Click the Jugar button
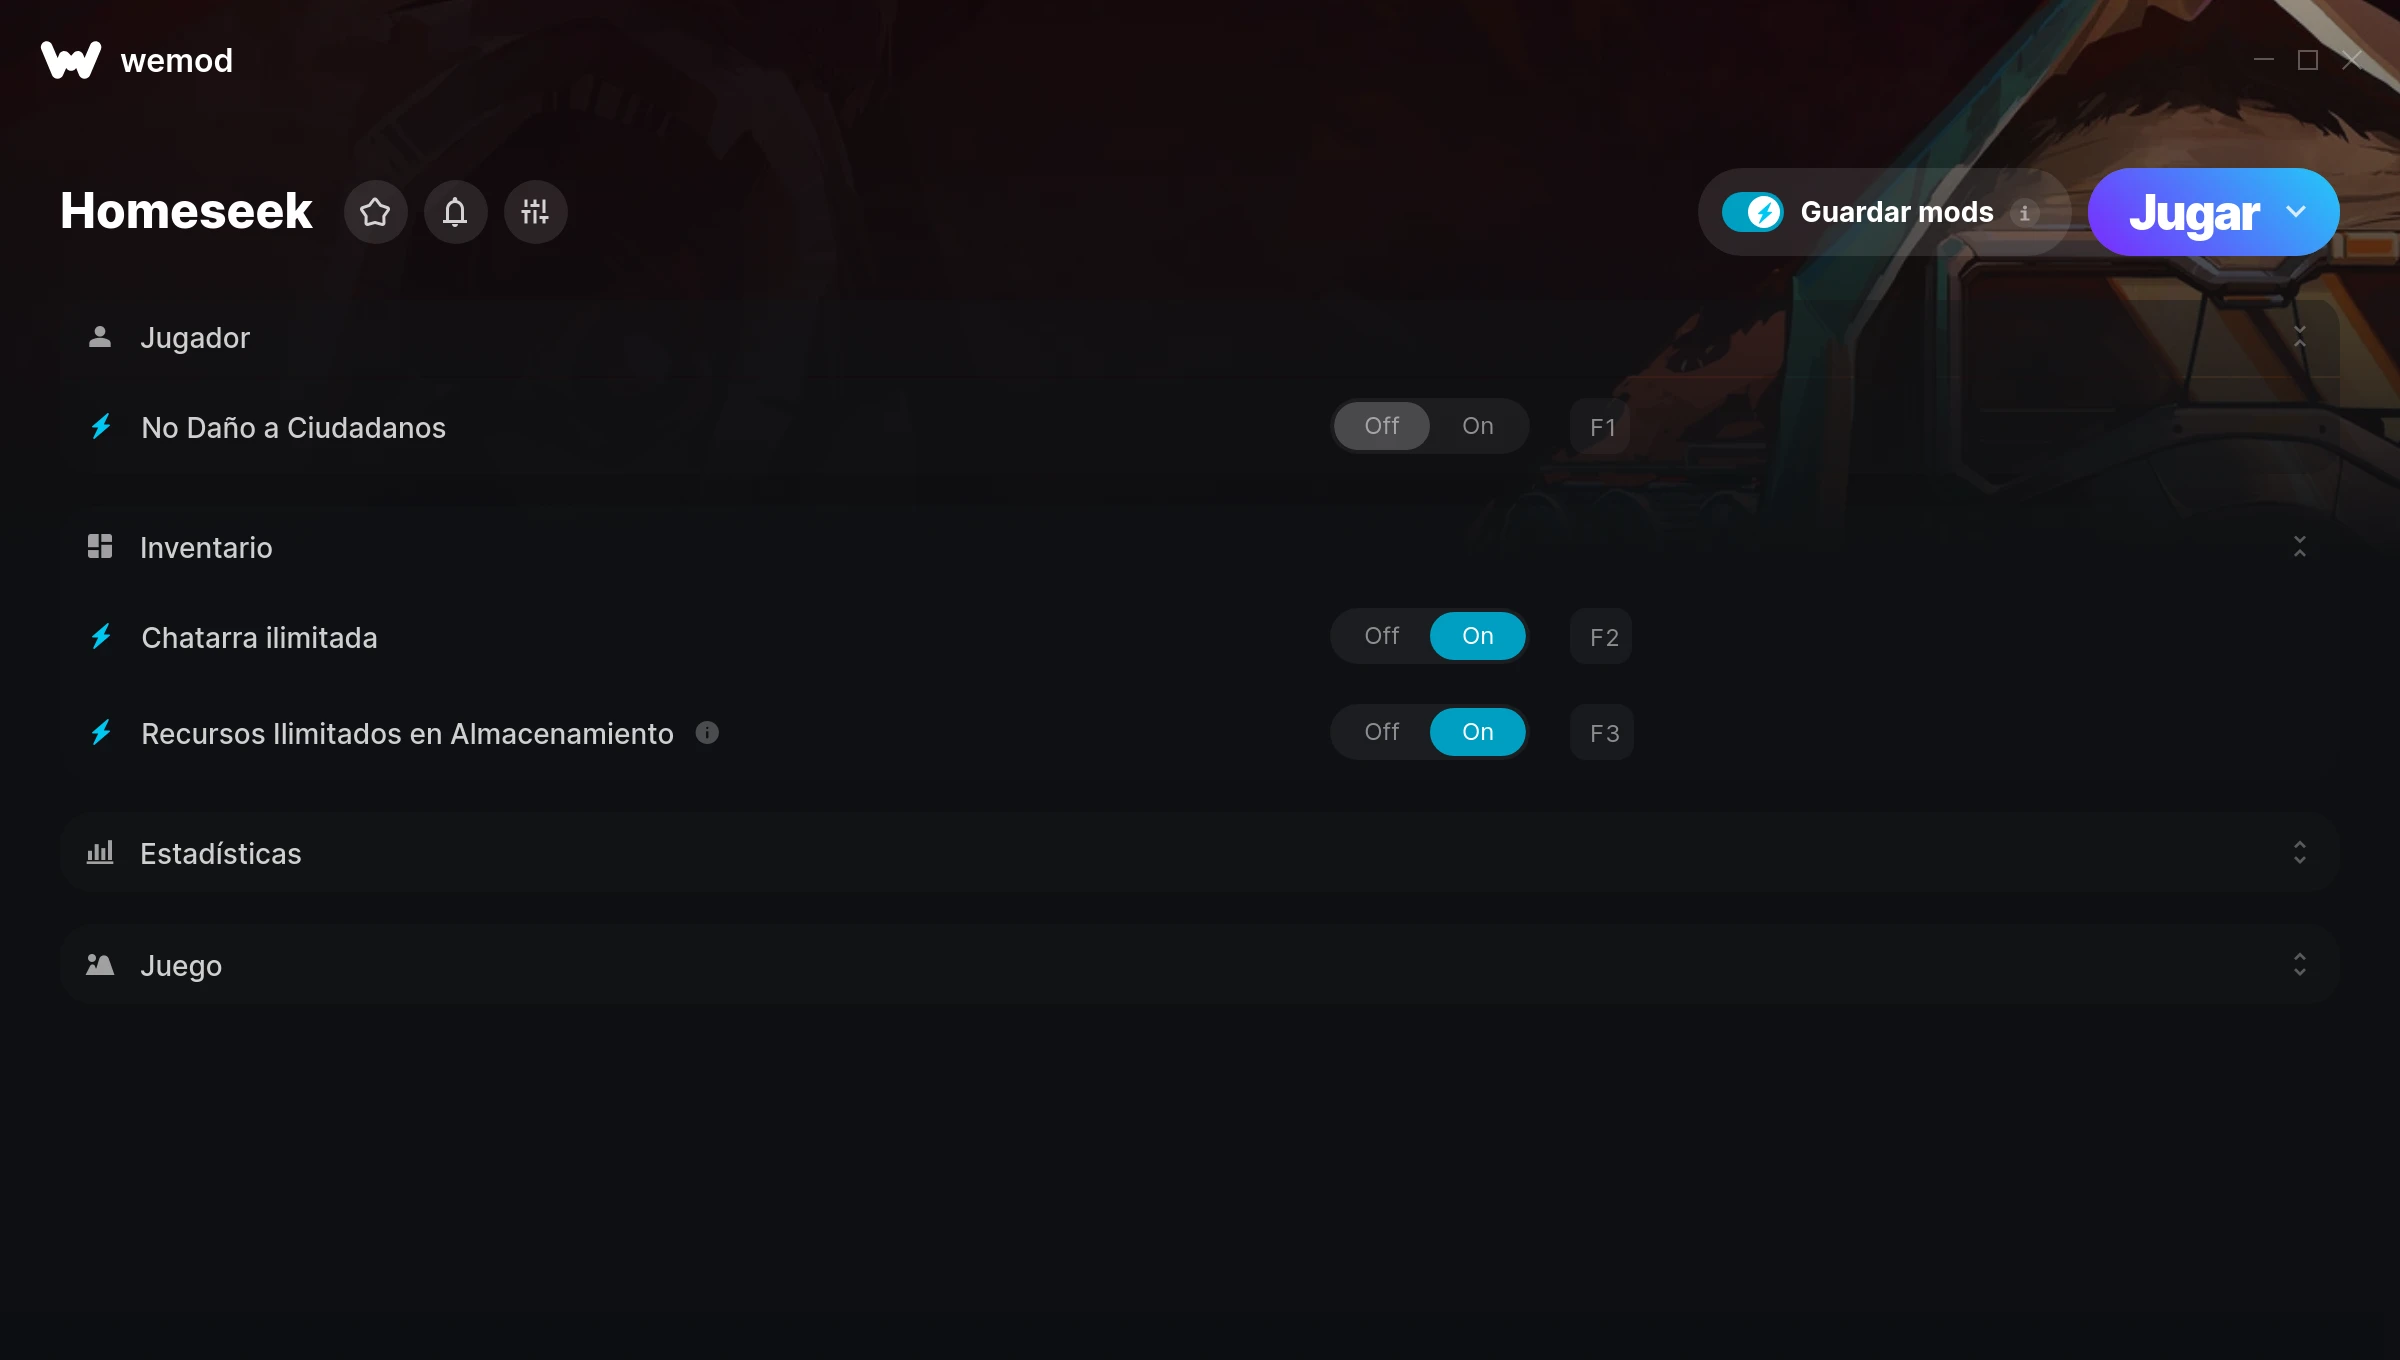 tap(2193, 212)
